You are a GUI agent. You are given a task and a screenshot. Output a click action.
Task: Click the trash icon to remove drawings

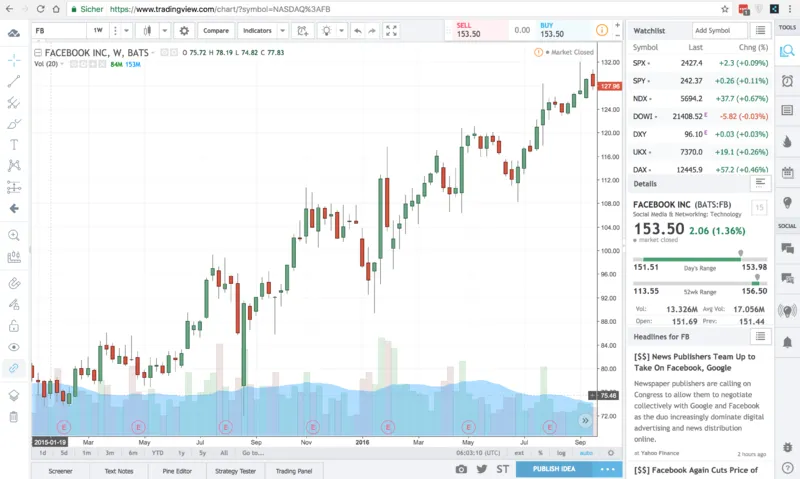[14, 417]
